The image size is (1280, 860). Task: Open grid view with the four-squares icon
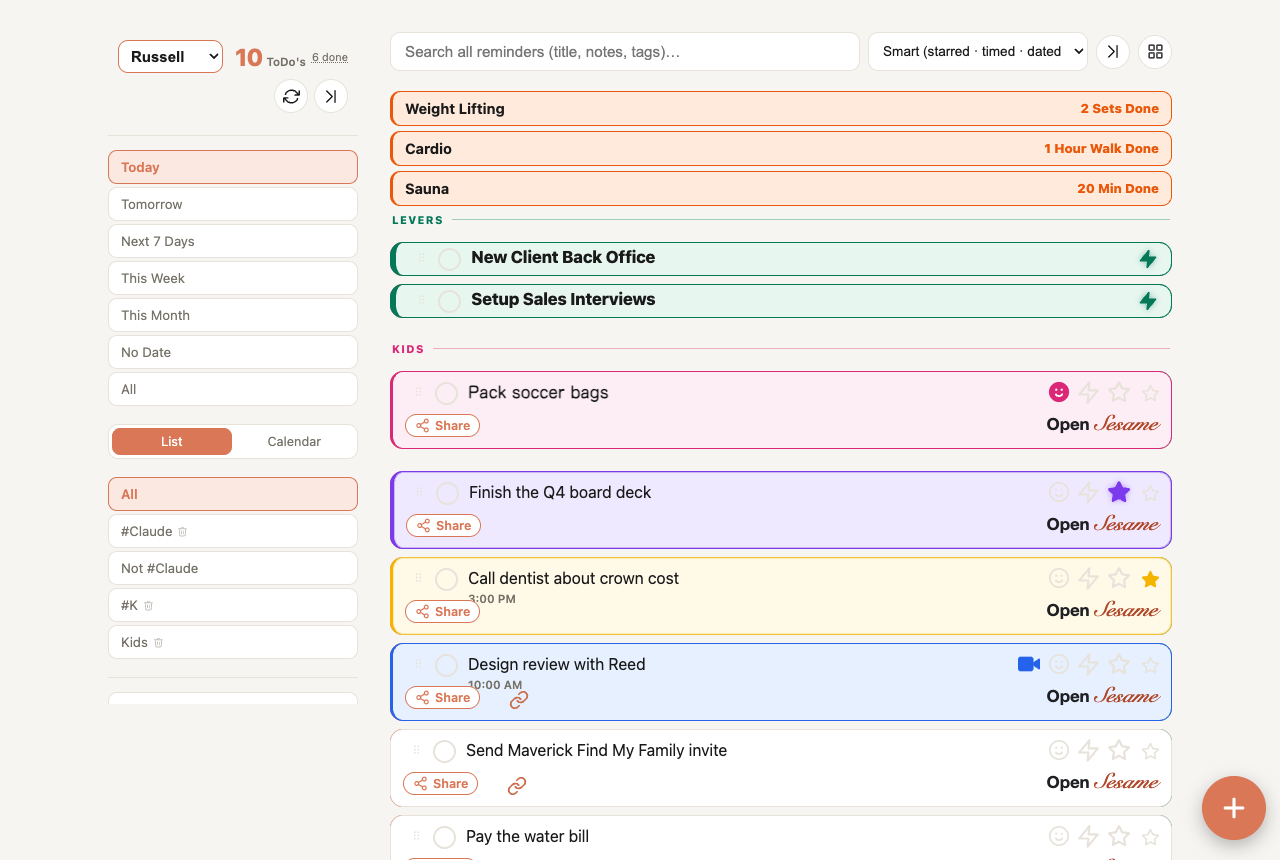coord(1155,52)
